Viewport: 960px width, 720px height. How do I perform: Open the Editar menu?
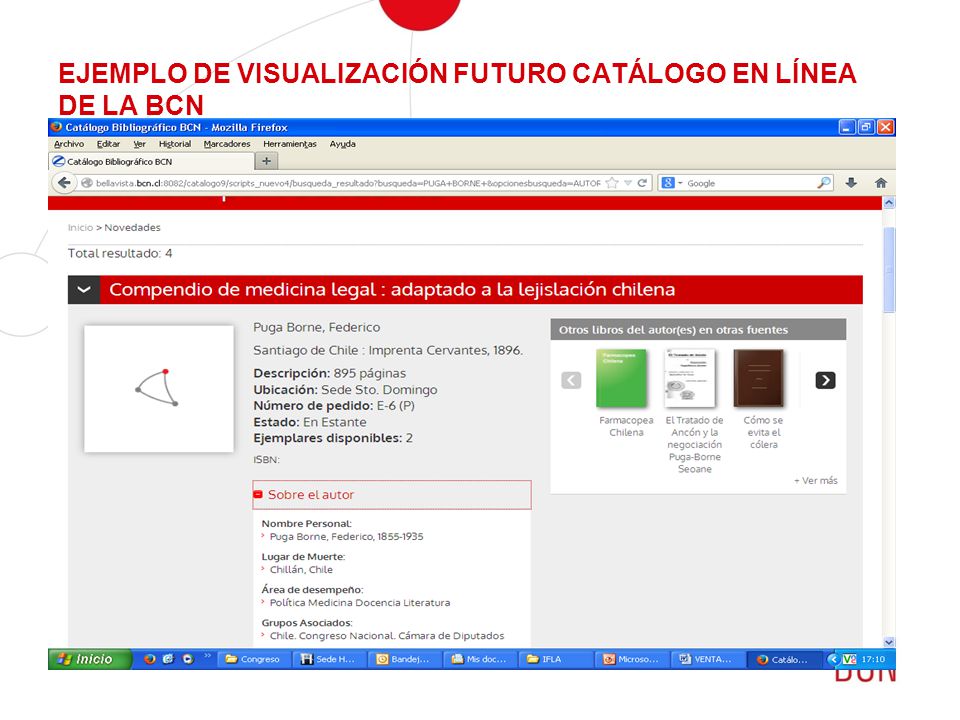tap(108, 144)
